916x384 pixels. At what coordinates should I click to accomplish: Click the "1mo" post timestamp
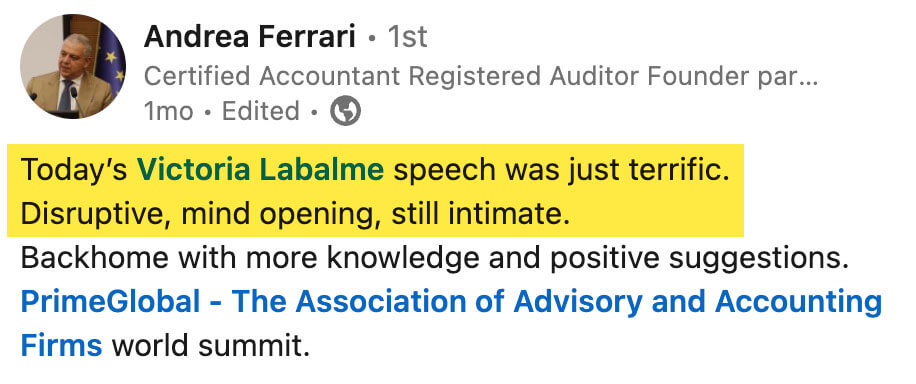[168, 111]
